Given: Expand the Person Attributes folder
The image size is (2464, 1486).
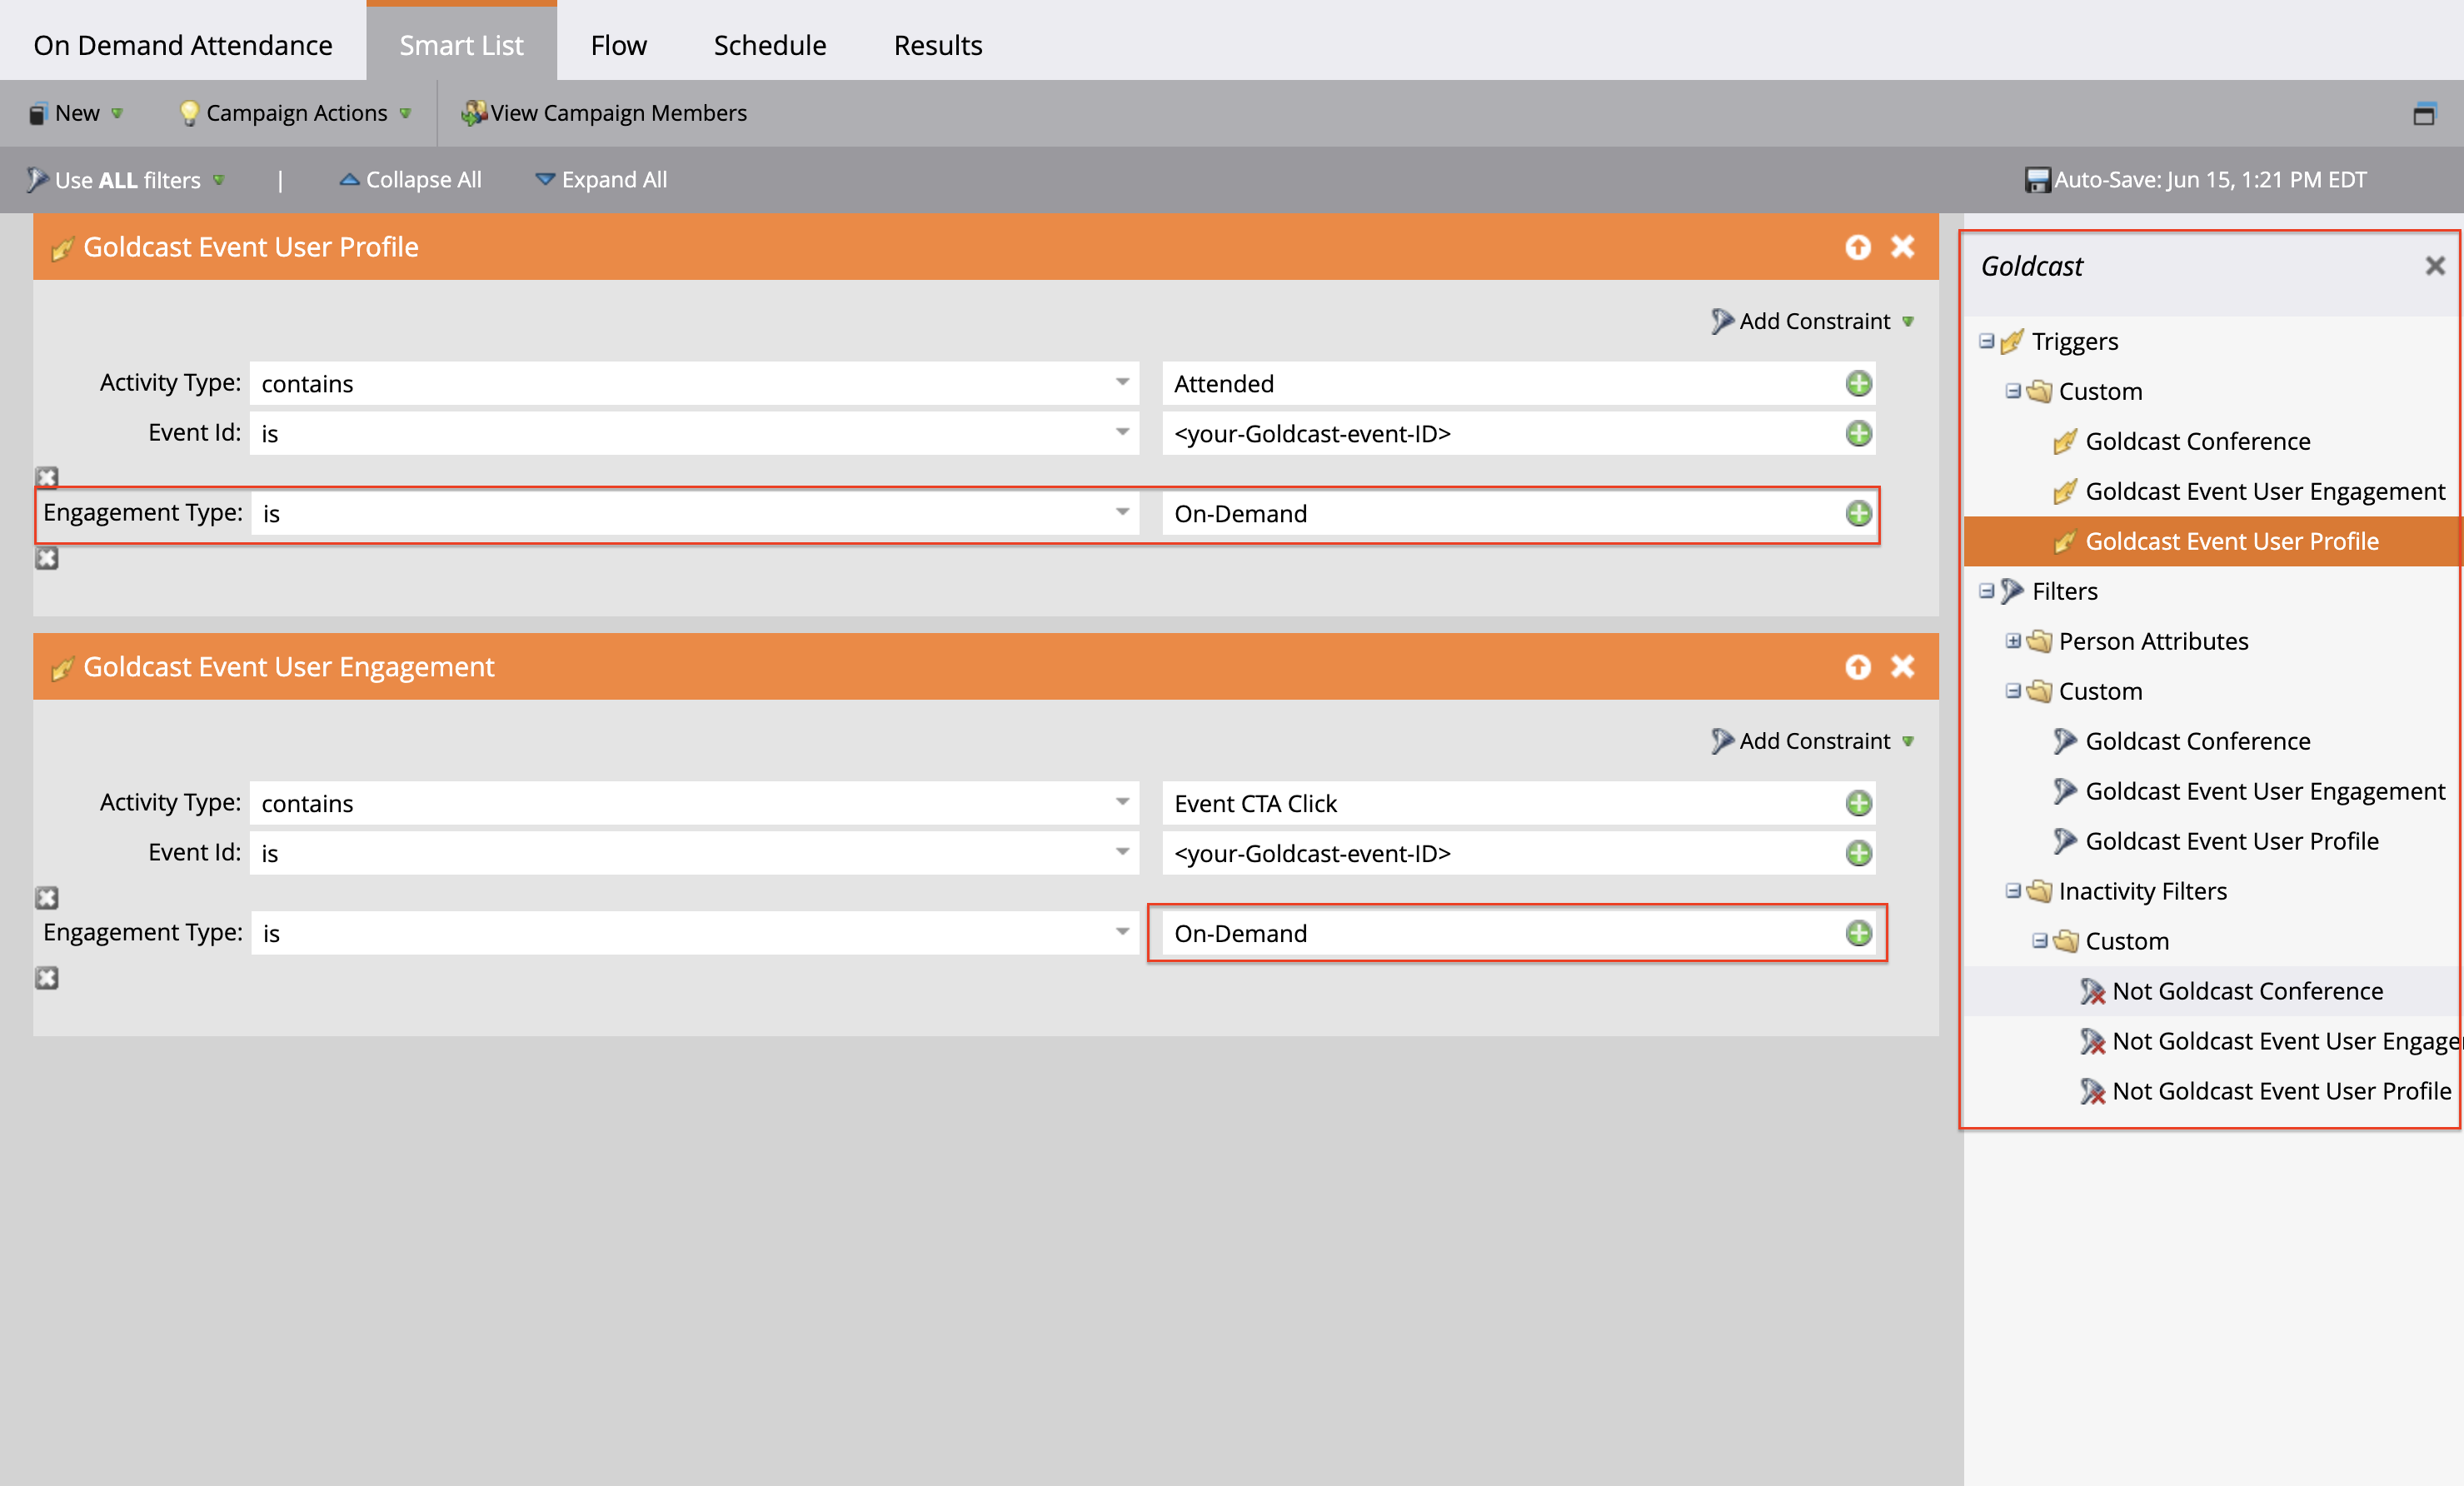Looking at the screenshot, I should click(x=2013, y=641).
